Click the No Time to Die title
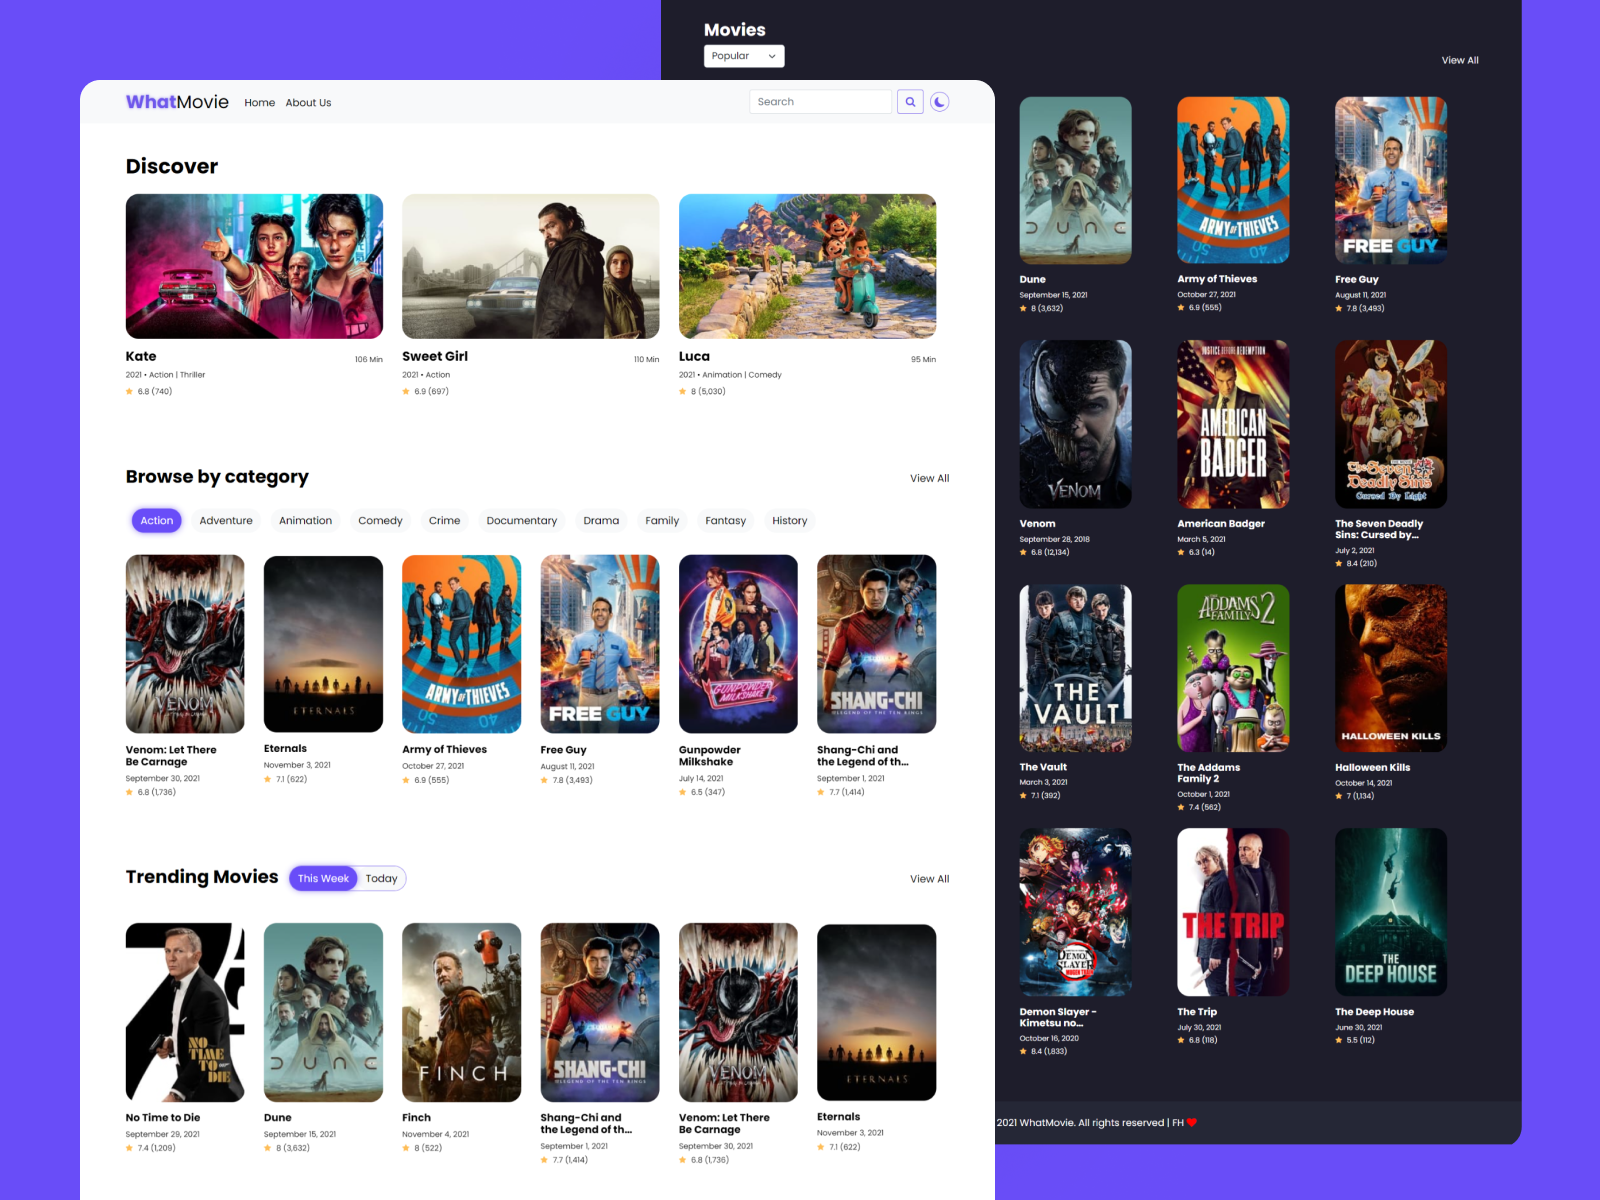 point(163,1118)
